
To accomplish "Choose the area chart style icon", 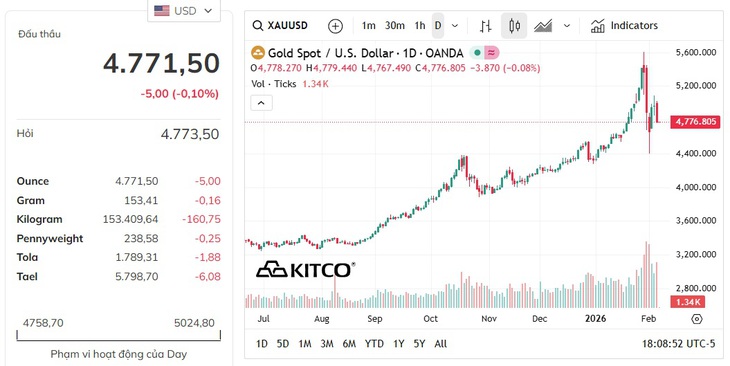I will [x=543, y=26].
